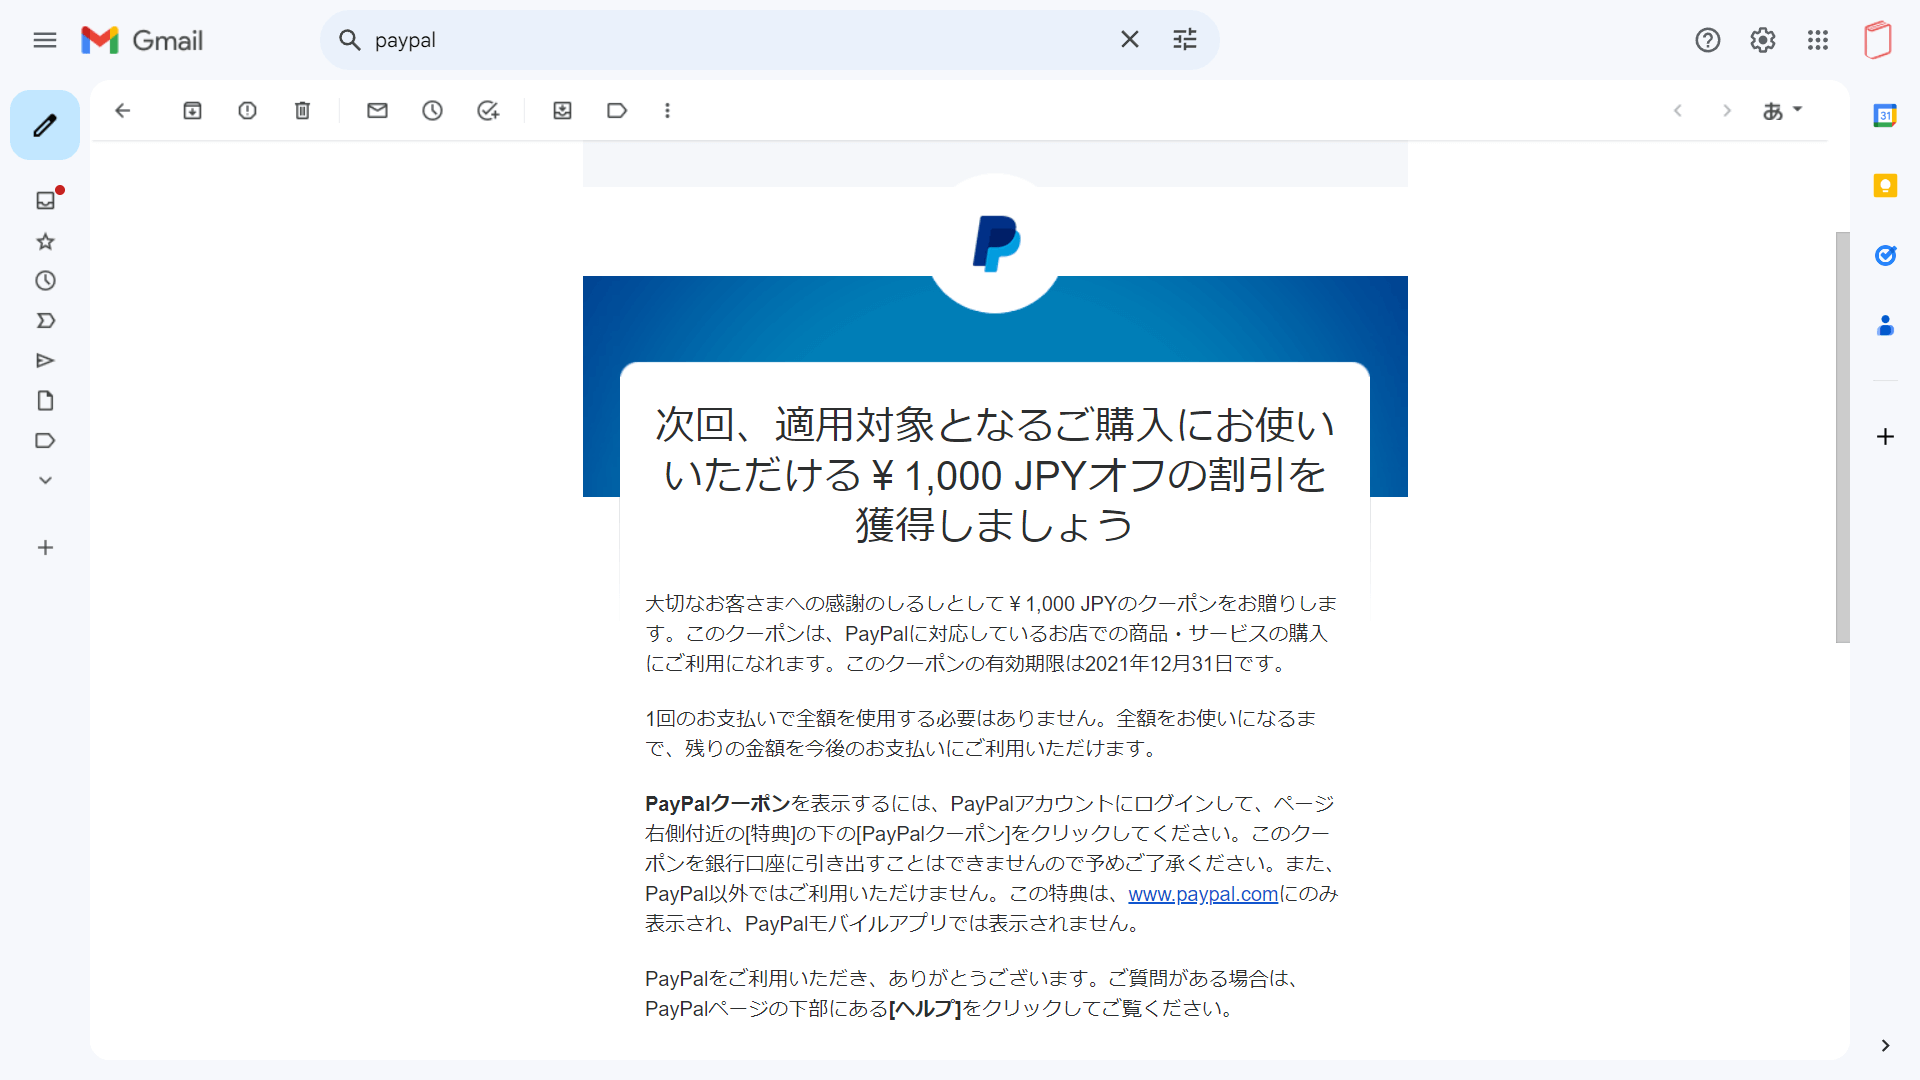Open the Compose pencil icon

click(44, 124)
